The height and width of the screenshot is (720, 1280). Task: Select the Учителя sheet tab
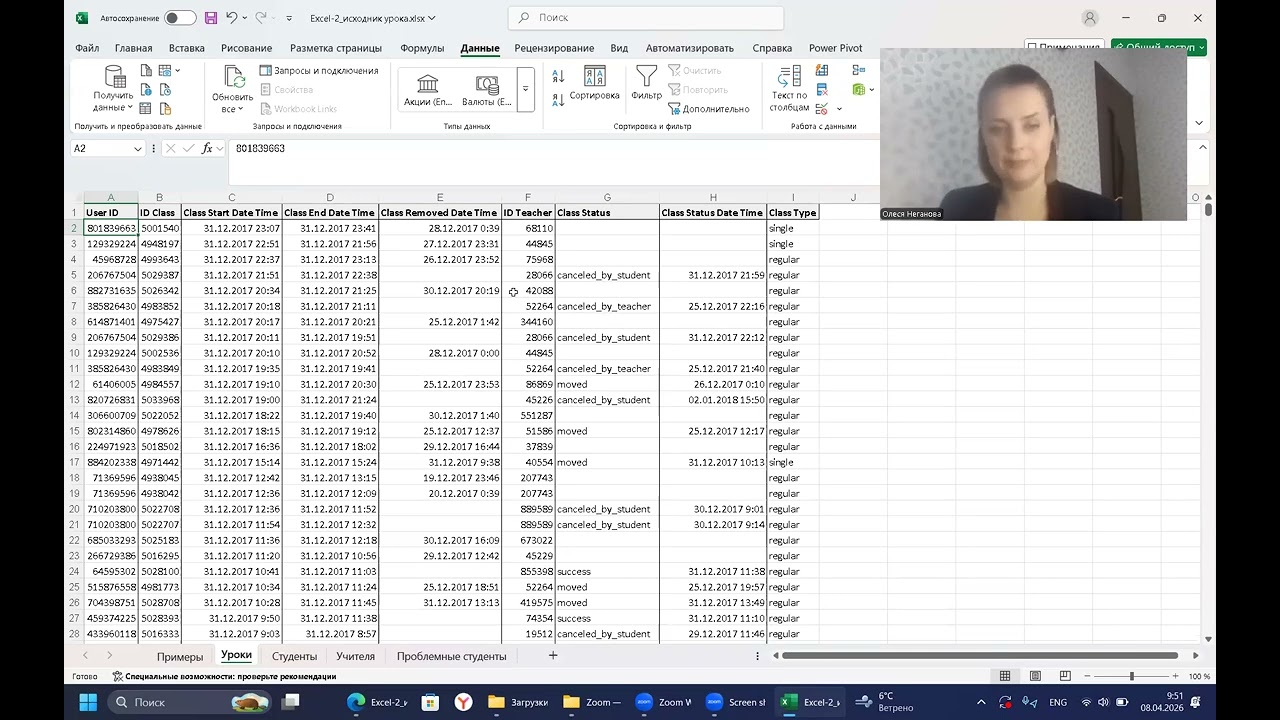click(356, 657)
